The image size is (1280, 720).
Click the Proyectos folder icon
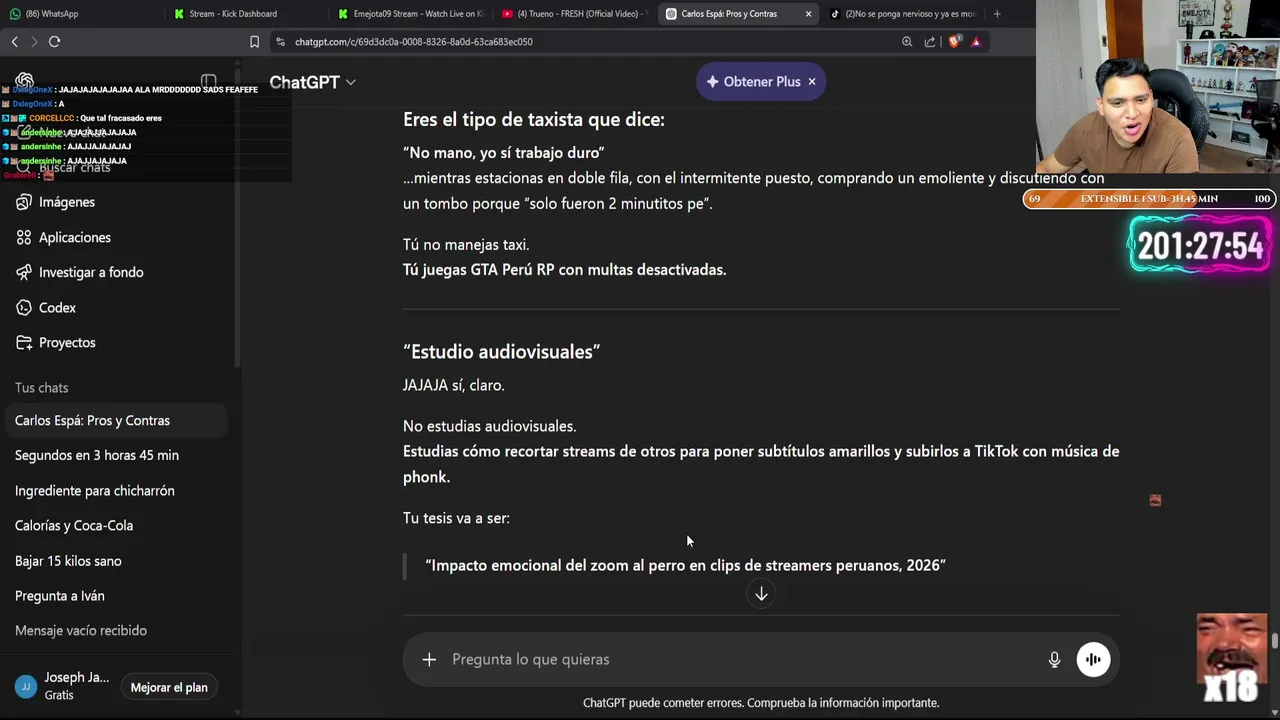(x=24, y=343)
